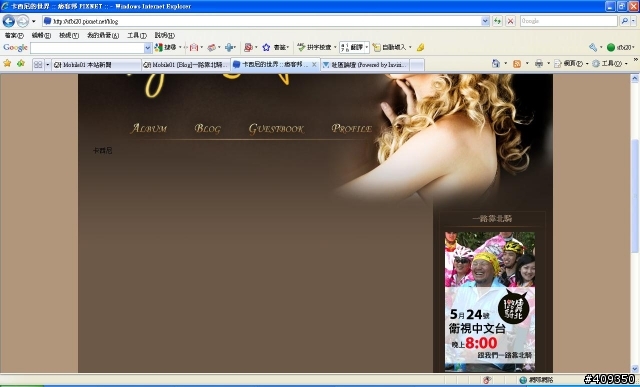Switch to Mobile01 本站新聞 tab
This screenshot has height=387, width=640.
coord(96,65)
